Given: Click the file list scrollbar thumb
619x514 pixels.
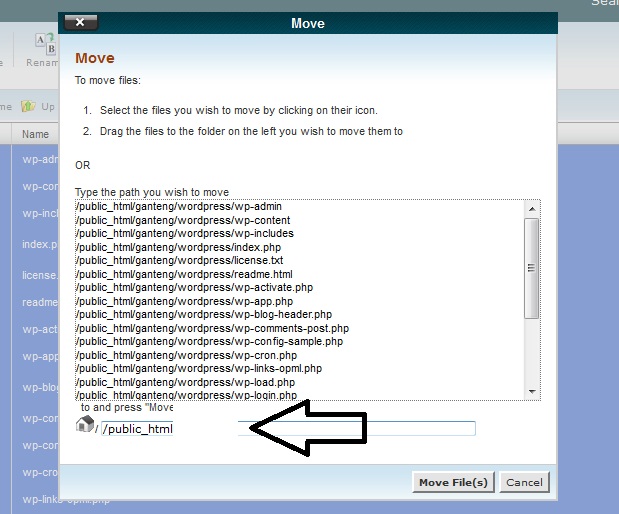Looking at the screenshot, I should 531,268.
